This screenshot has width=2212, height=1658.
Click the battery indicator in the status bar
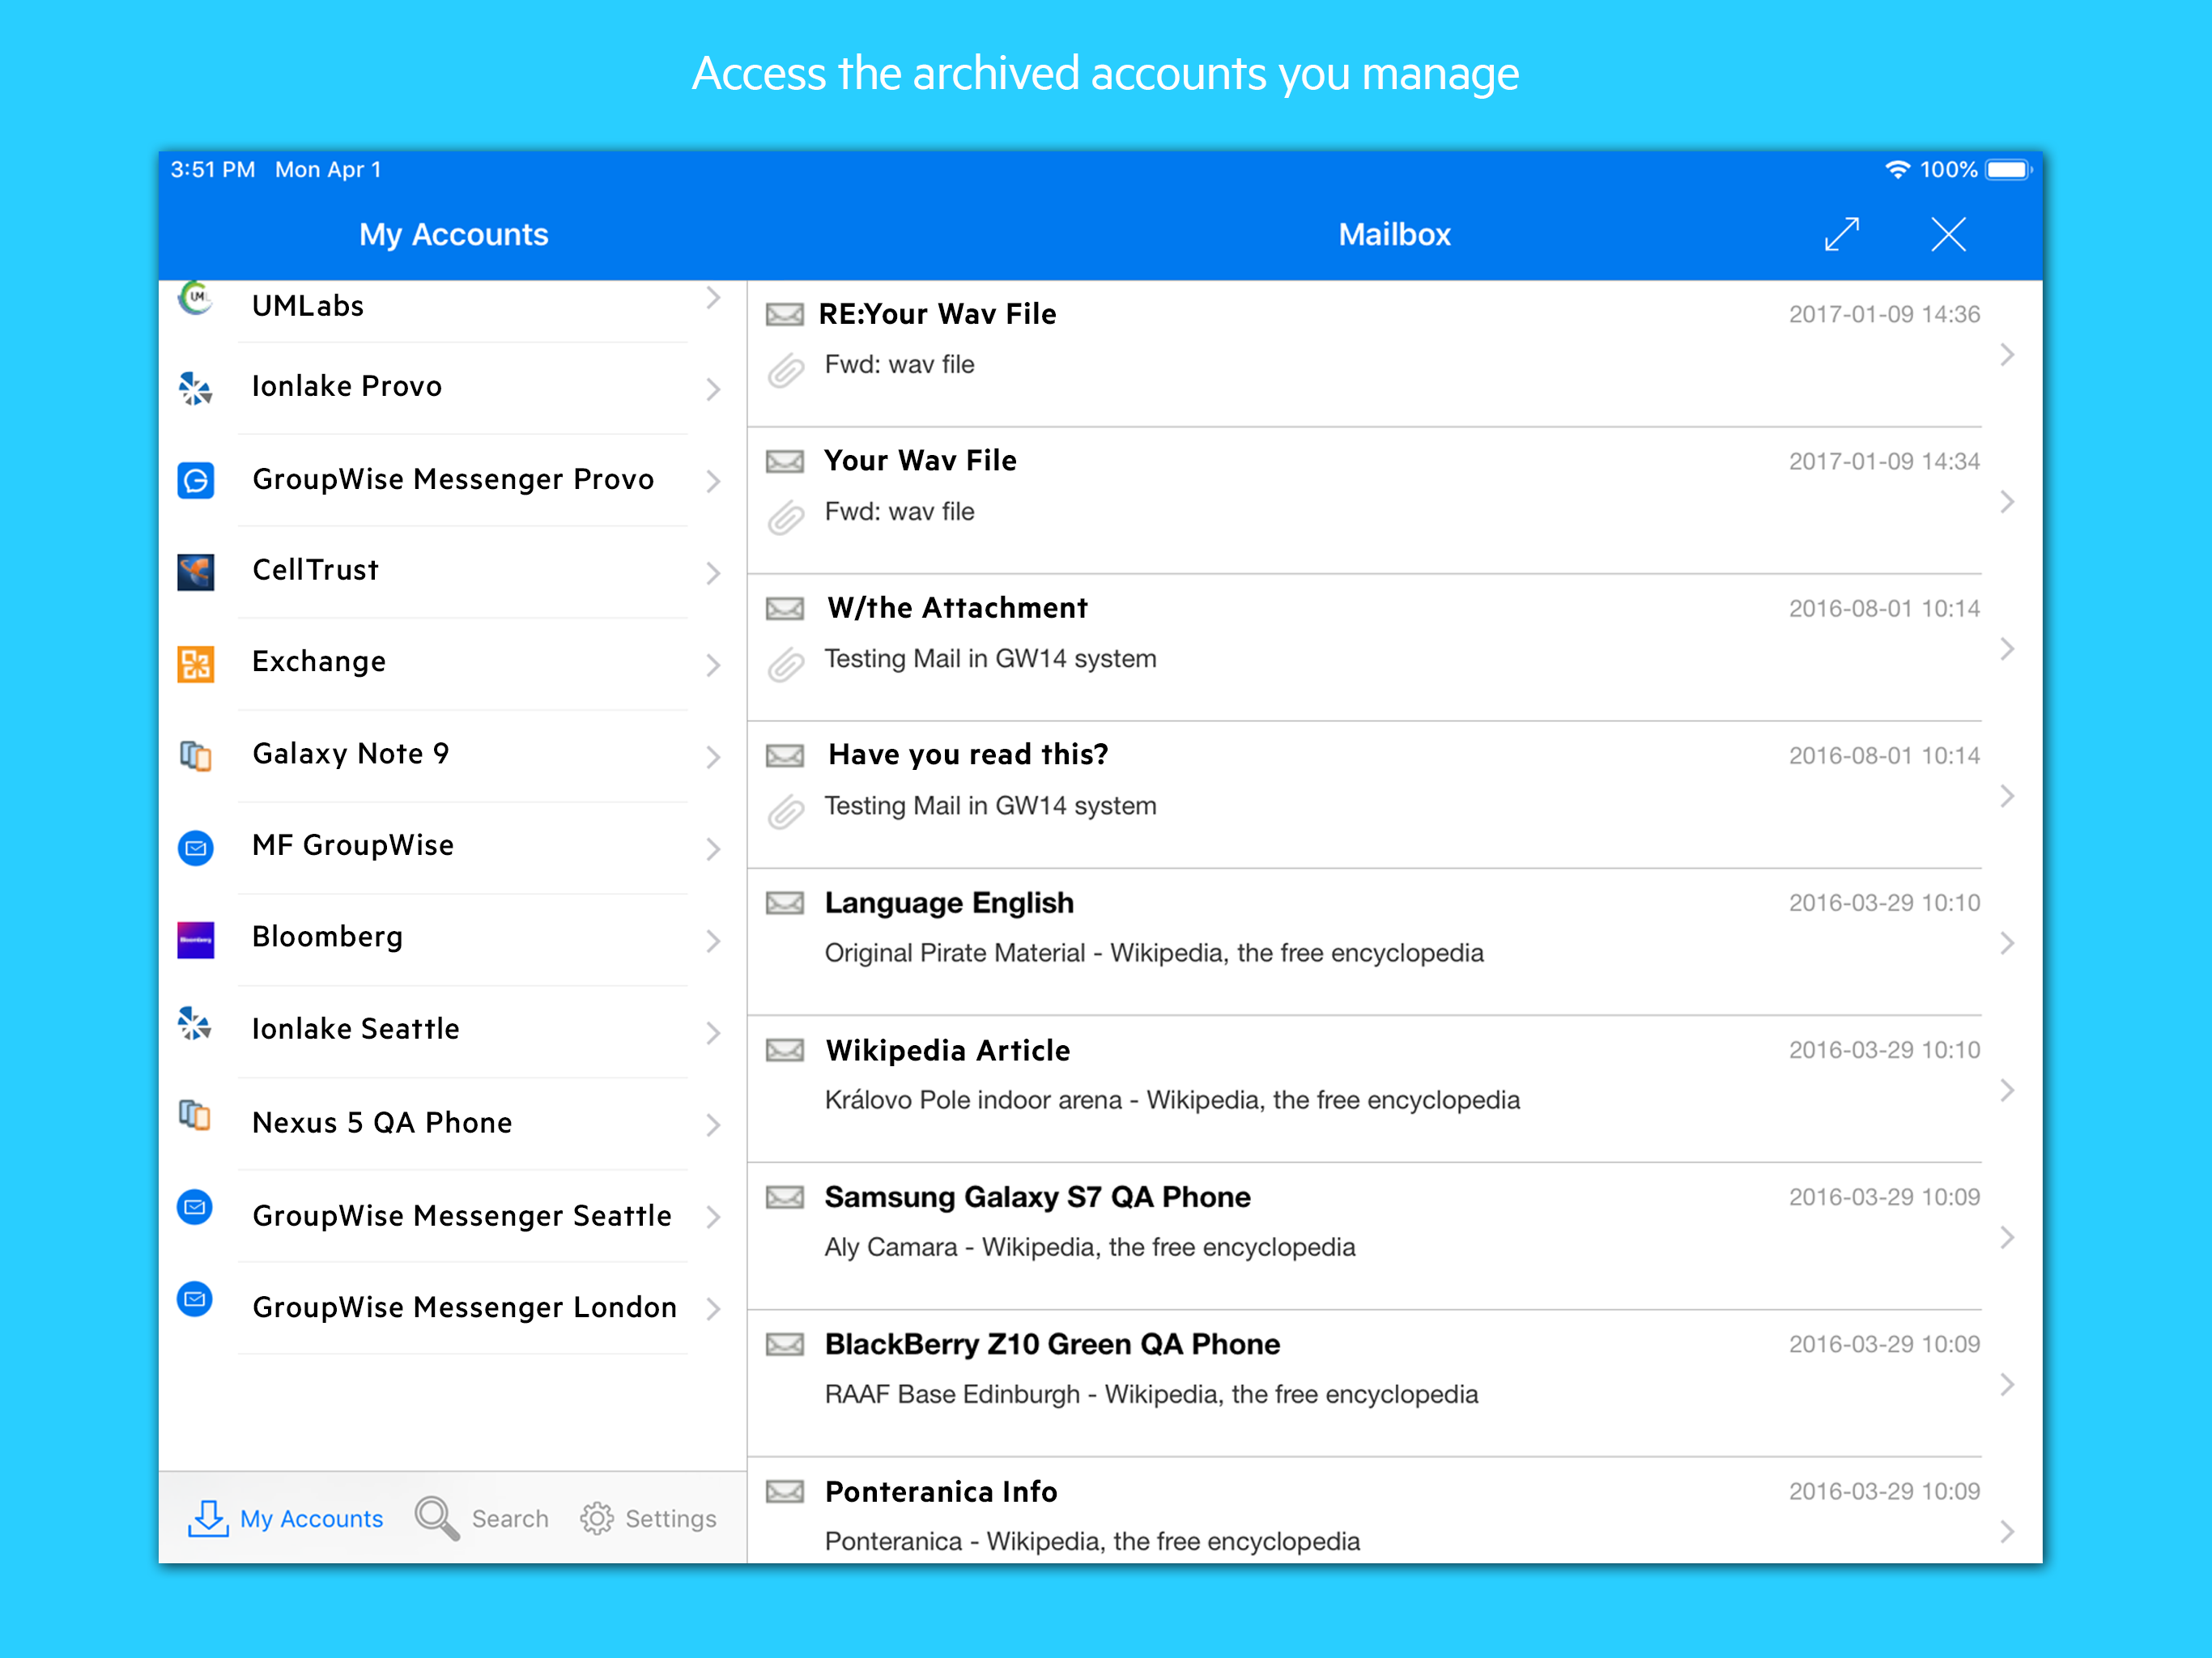(2008, 170)
